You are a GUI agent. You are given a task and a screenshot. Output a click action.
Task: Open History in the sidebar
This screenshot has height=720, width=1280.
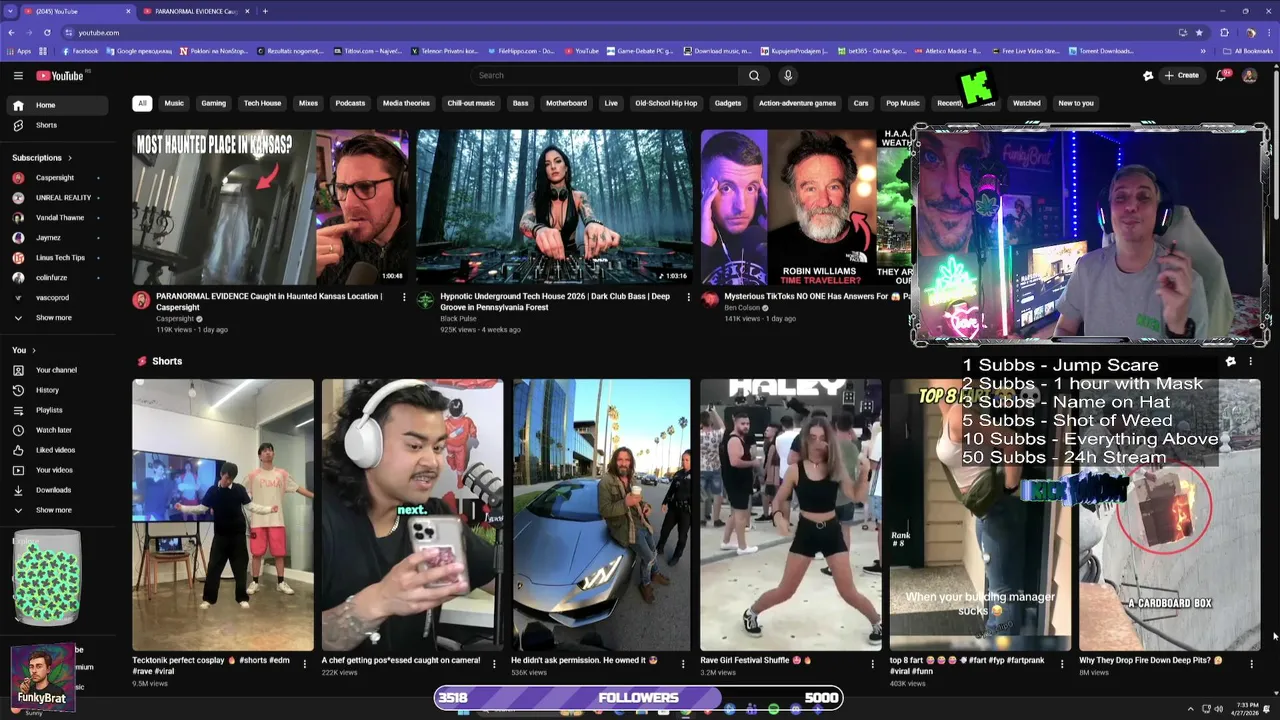[x=58, y=390]
